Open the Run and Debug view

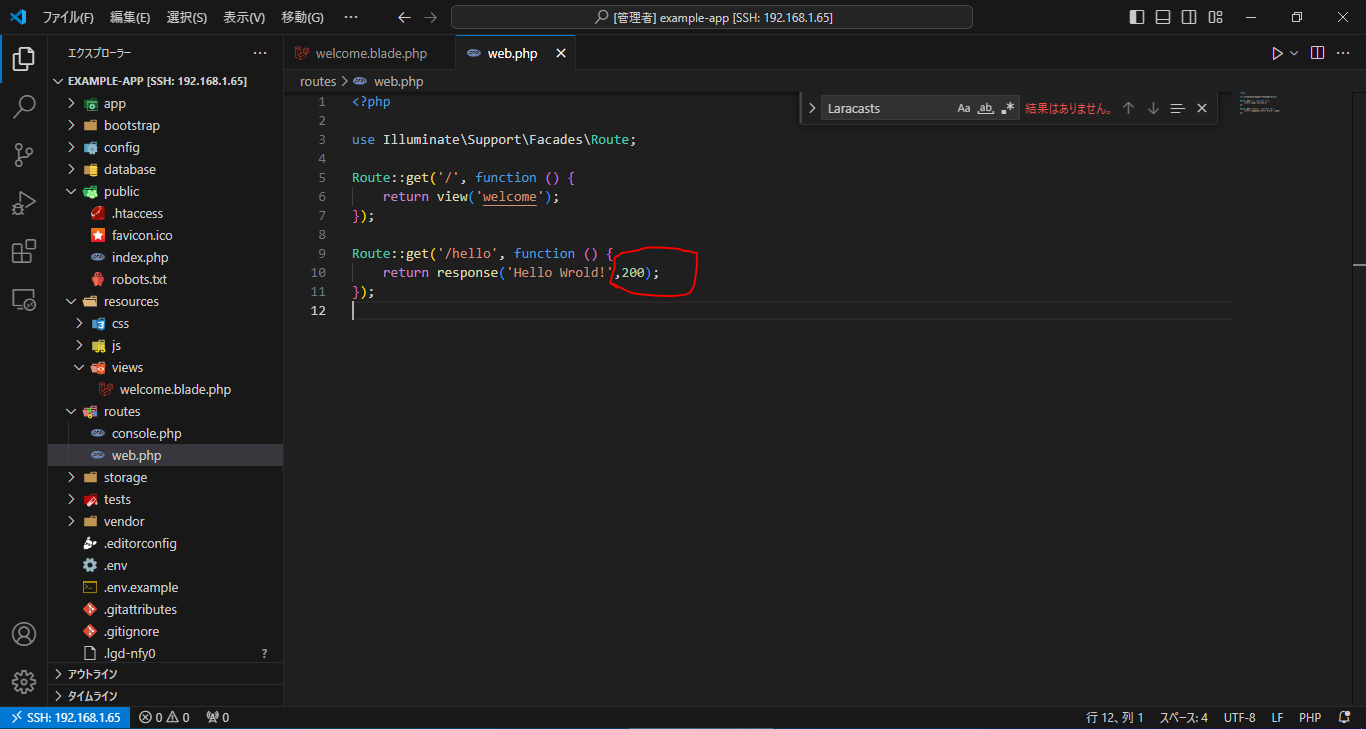(24, 203)
